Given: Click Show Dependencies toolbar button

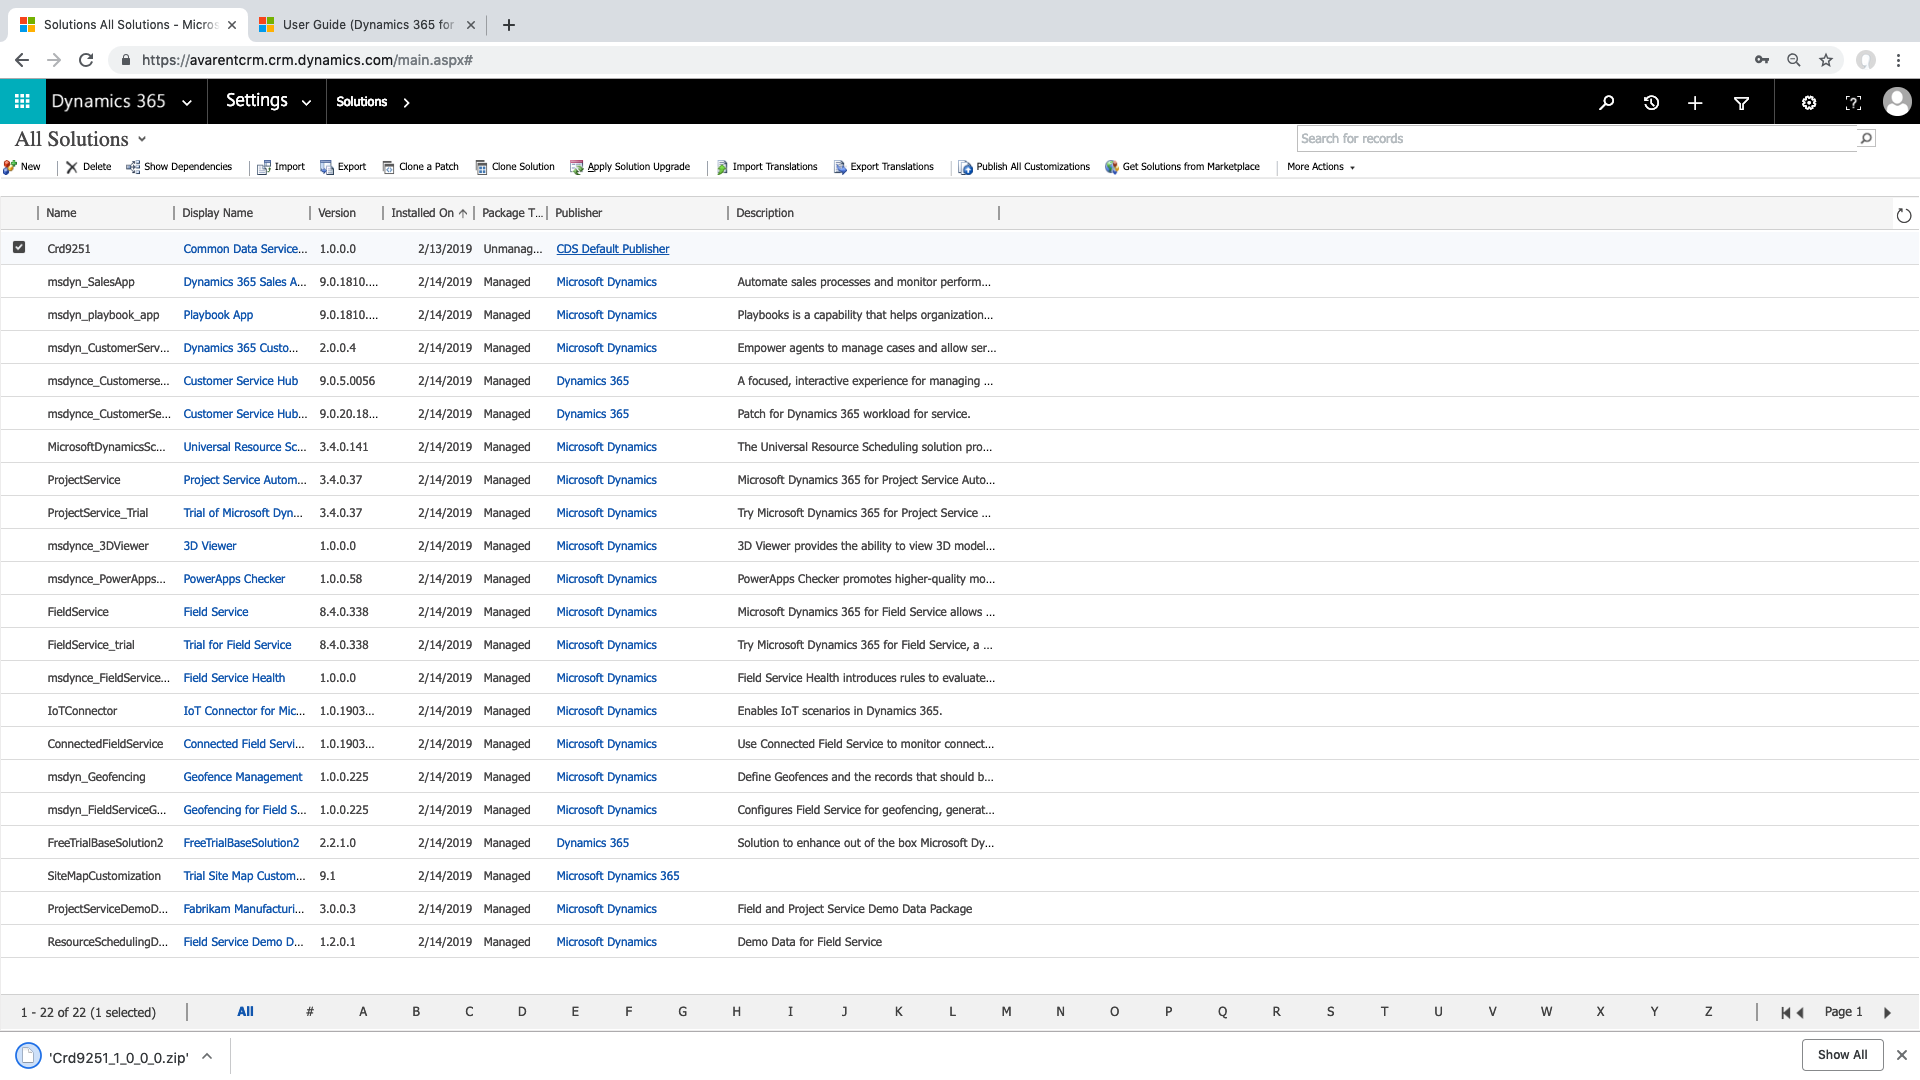Looking at the screenshot, I should pyautogui.click(x=179, y=167).
